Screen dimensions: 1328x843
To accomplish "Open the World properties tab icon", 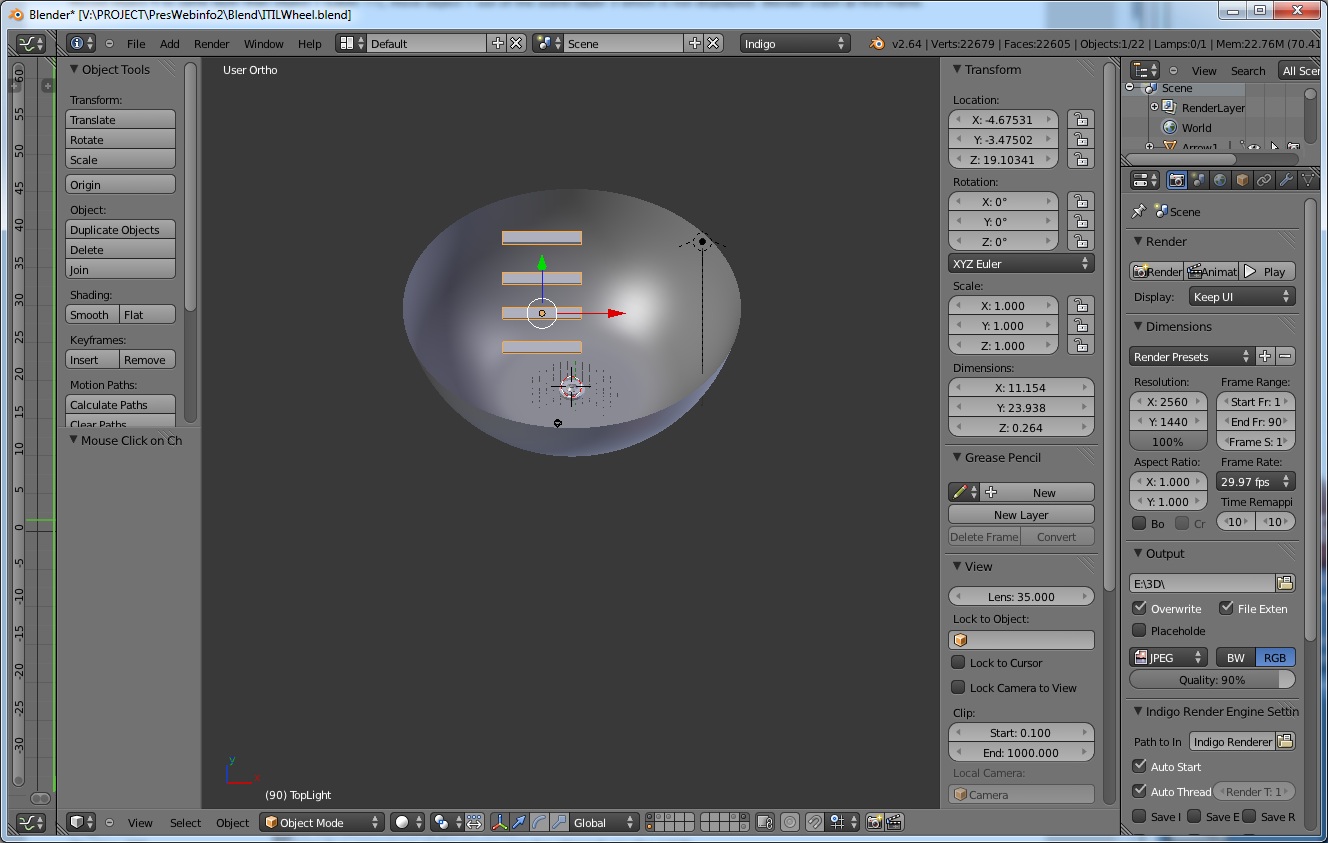I will [x=1220, y=181].
